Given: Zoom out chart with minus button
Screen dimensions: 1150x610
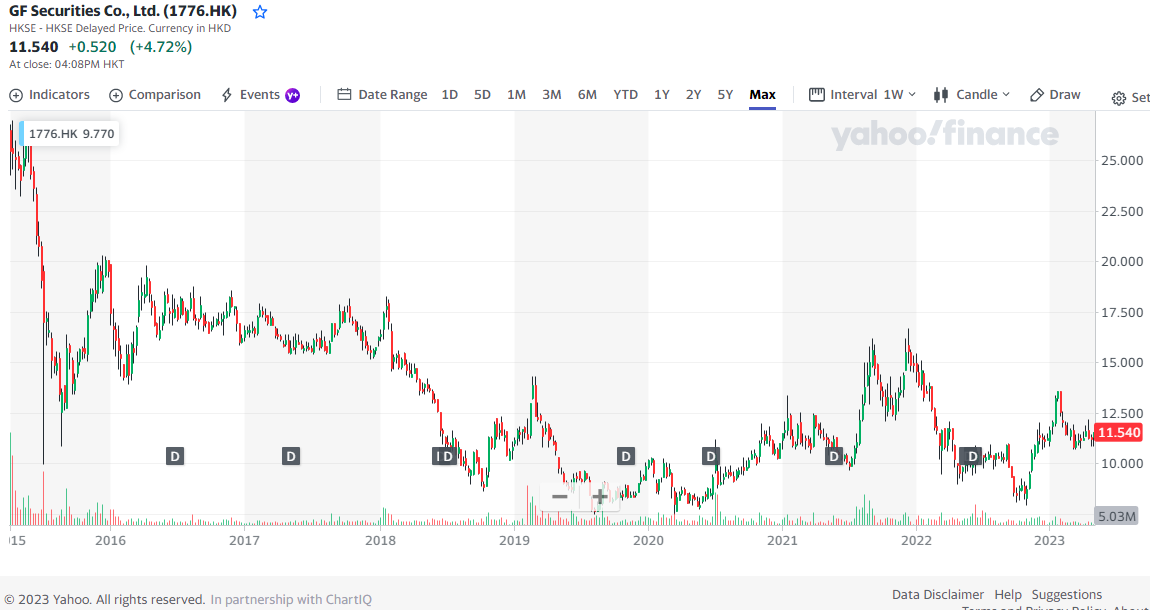Looking at the screenshot, I should (560, 497).
